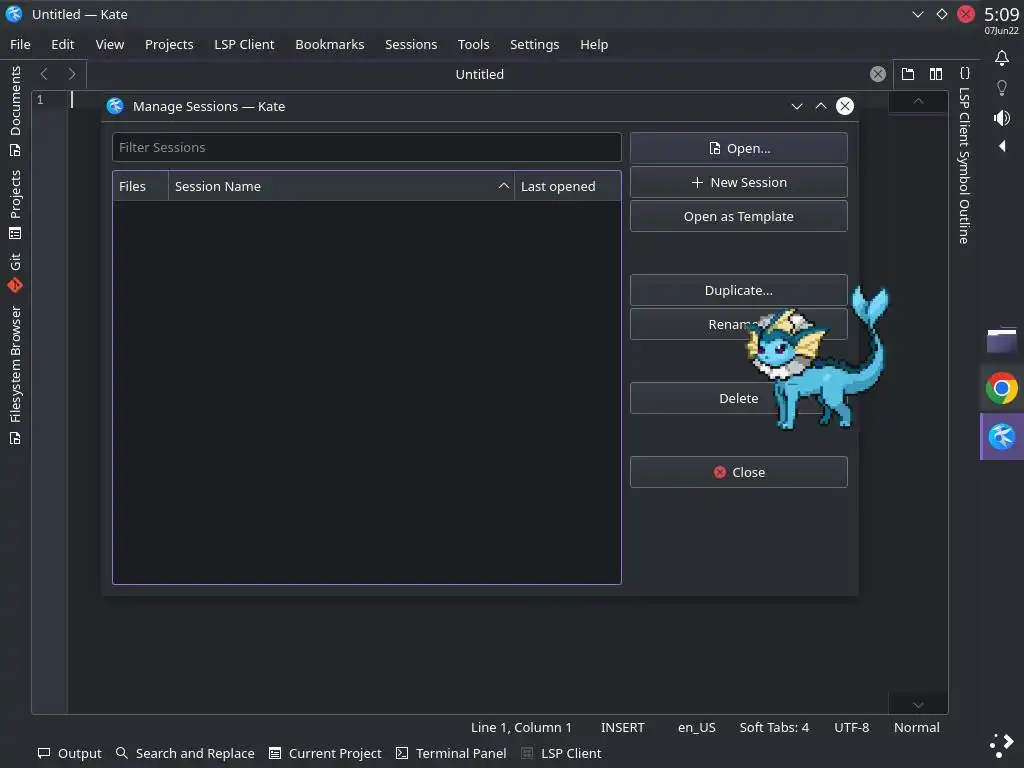The width and height of the screenshot is (1024, 768).
Task: Open the Soft Tabs: 4 indentation menu
Action: [x=774, y=728]
